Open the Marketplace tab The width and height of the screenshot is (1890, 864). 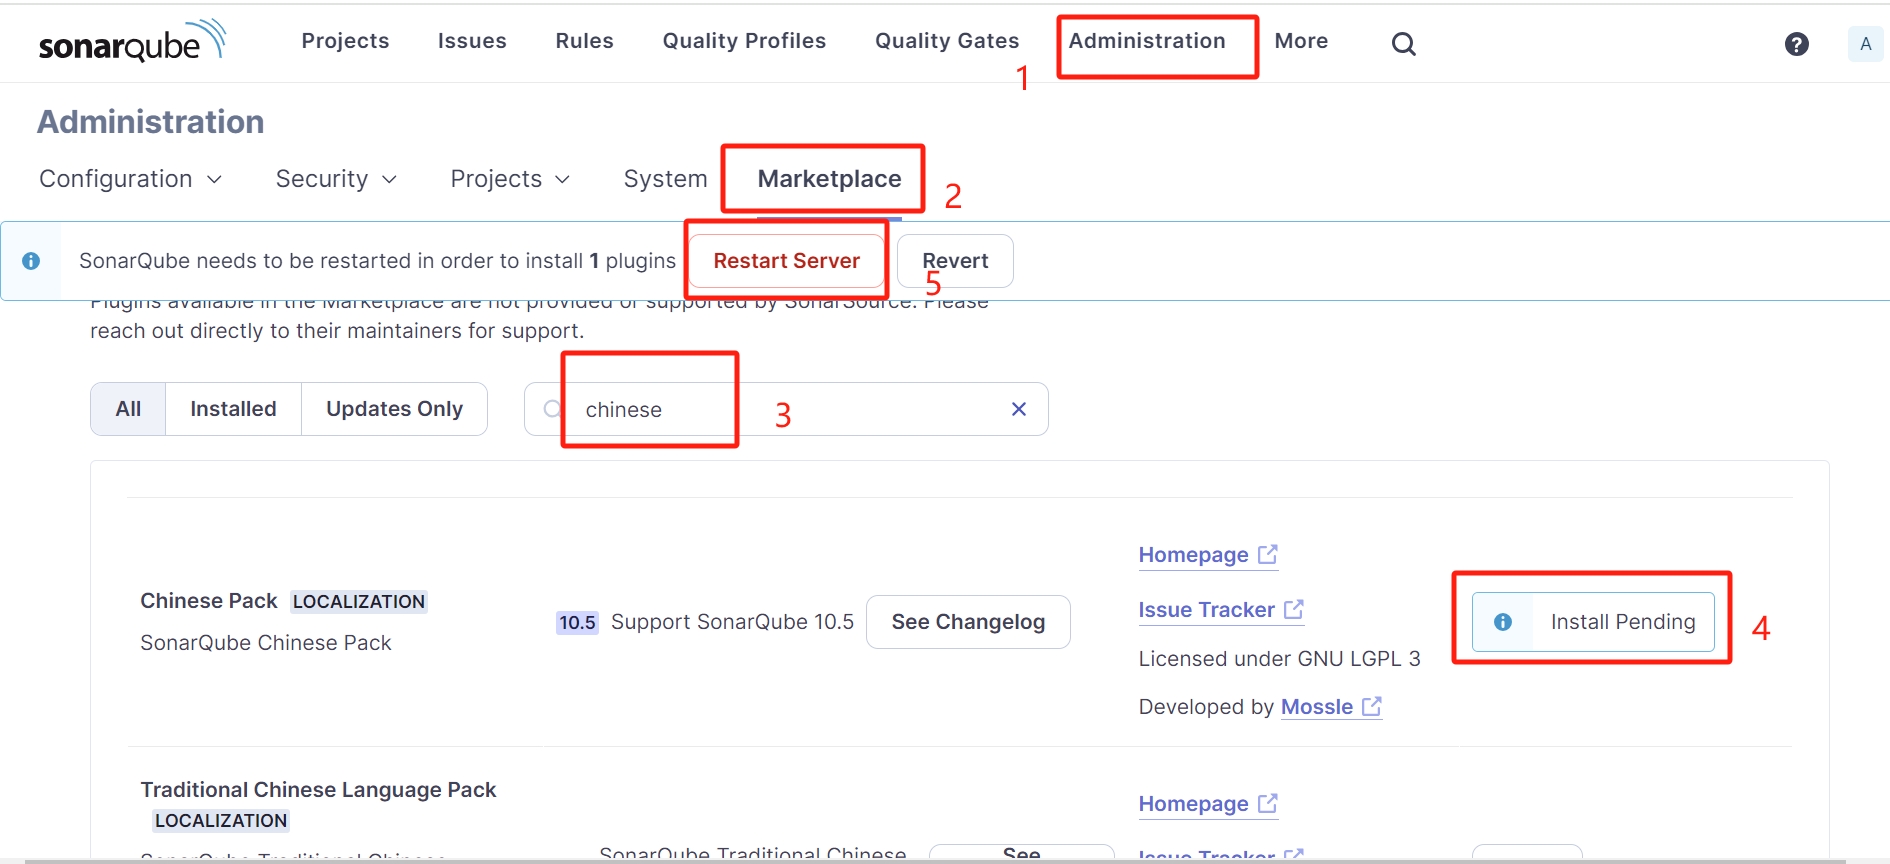tap(829, 179)
